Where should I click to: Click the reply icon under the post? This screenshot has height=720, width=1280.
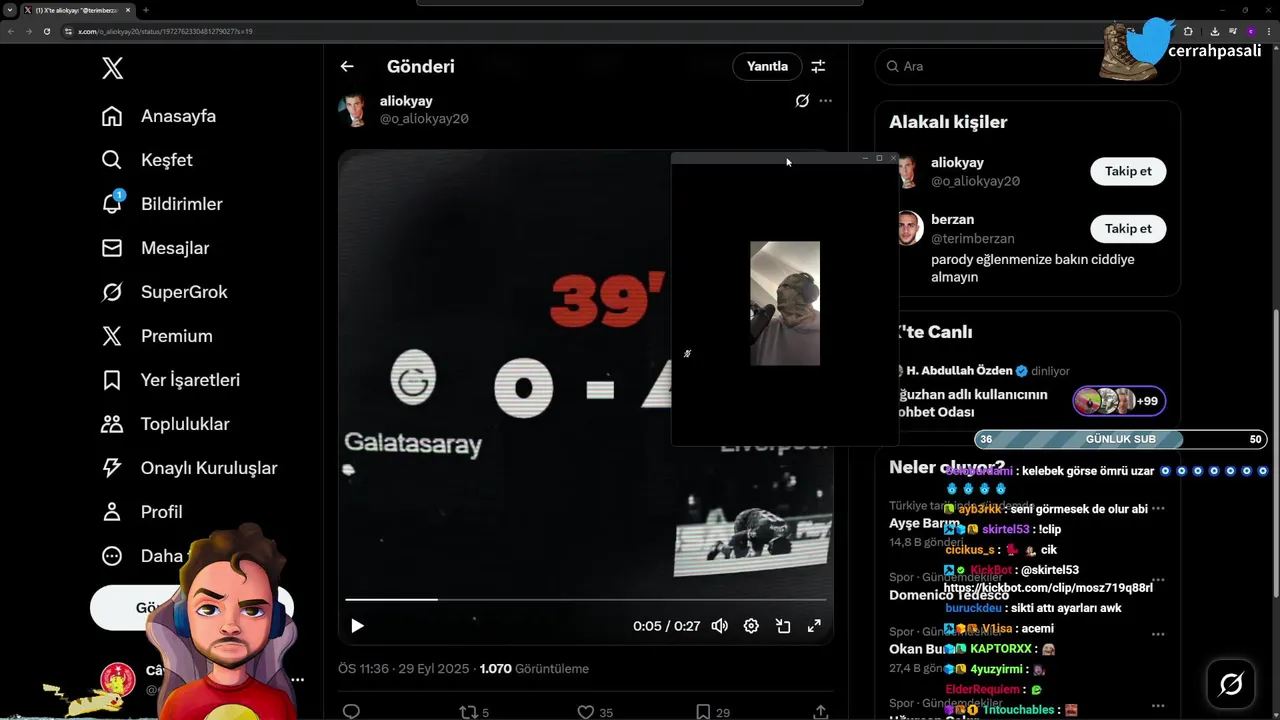click(x=351, y=712)
